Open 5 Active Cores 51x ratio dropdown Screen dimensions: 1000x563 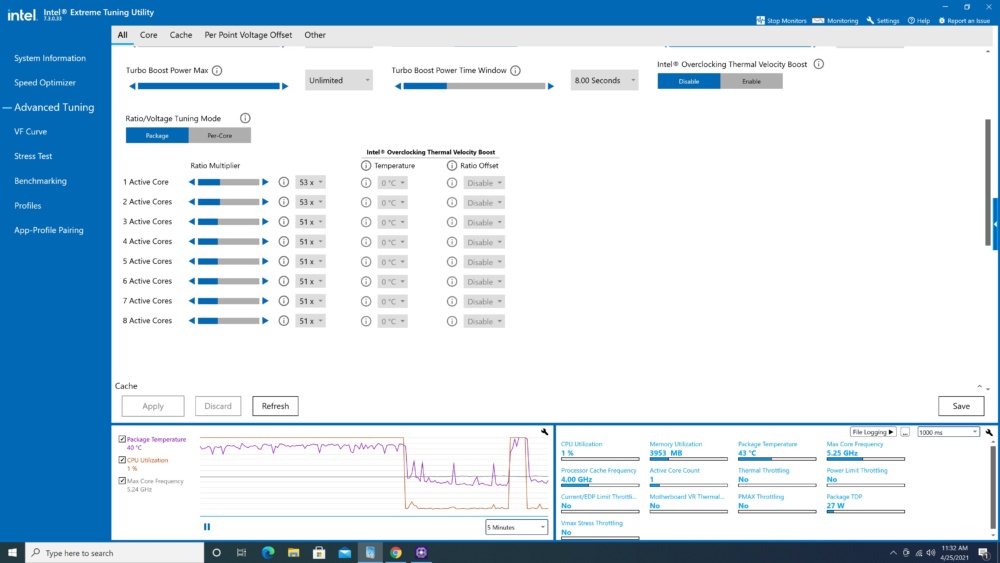310,261
